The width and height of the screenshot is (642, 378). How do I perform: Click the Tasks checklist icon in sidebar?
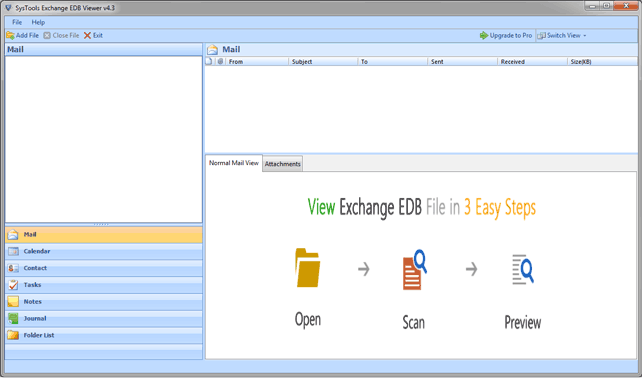tap(13, 285)
